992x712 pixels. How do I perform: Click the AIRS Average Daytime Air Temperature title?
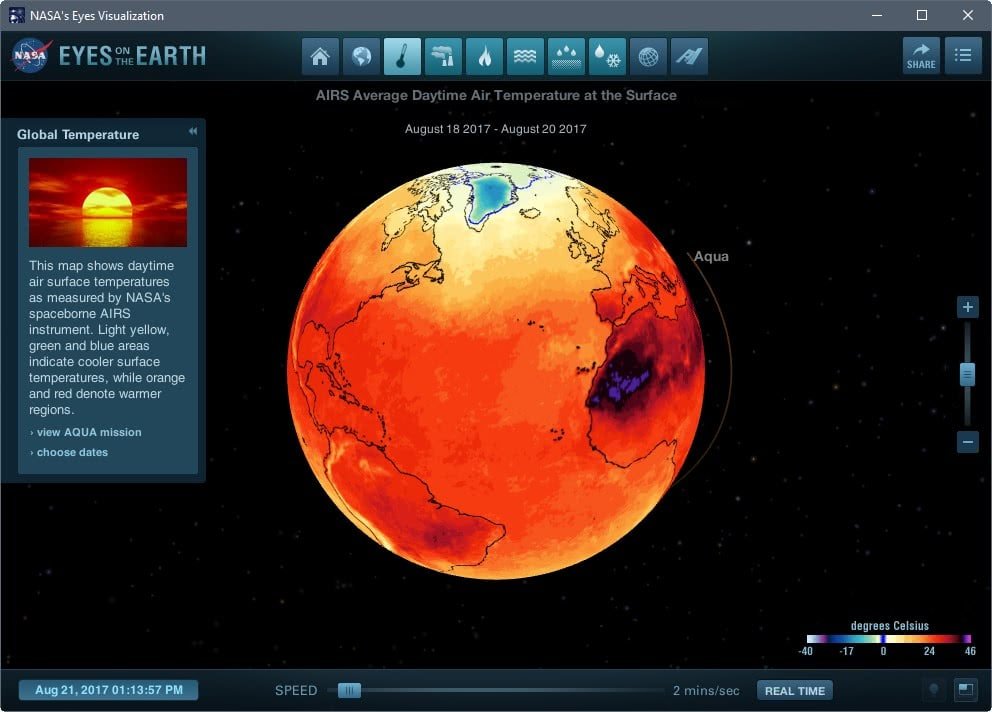(x=496, y=96)
